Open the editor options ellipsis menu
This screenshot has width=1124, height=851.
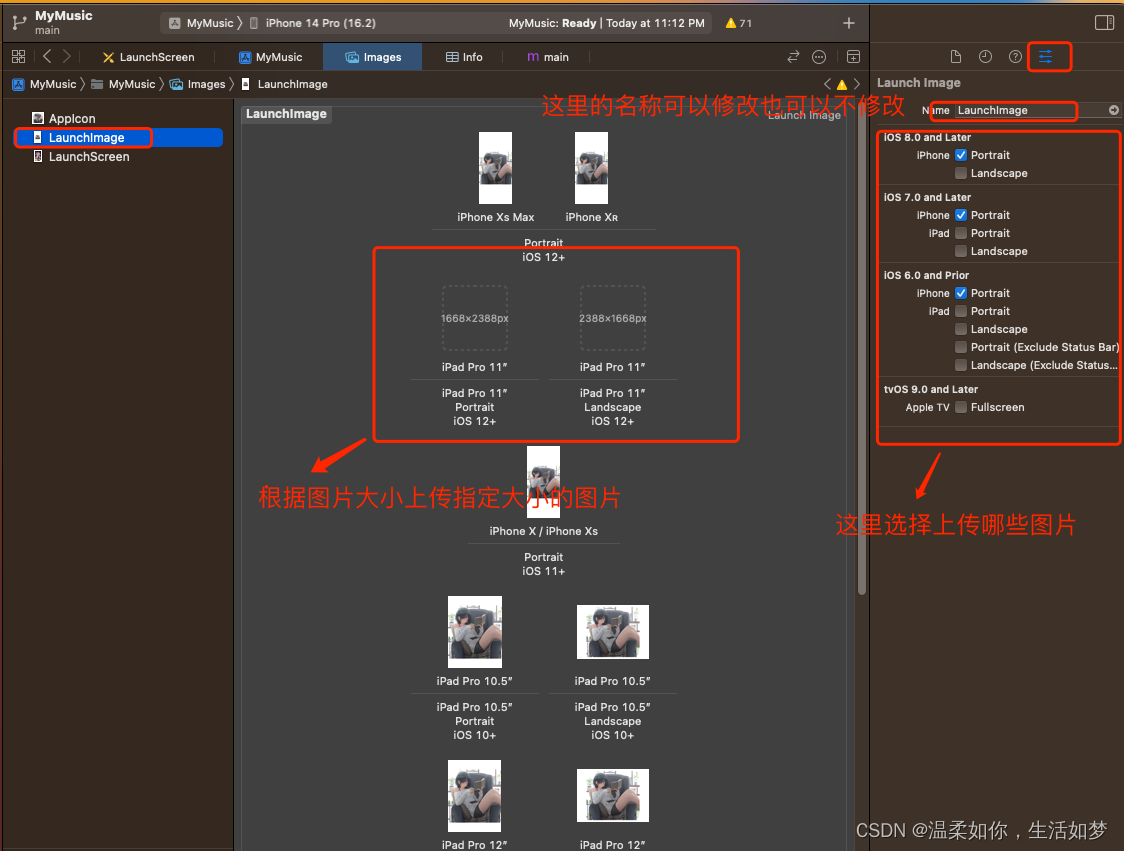(x=818, y=57)
